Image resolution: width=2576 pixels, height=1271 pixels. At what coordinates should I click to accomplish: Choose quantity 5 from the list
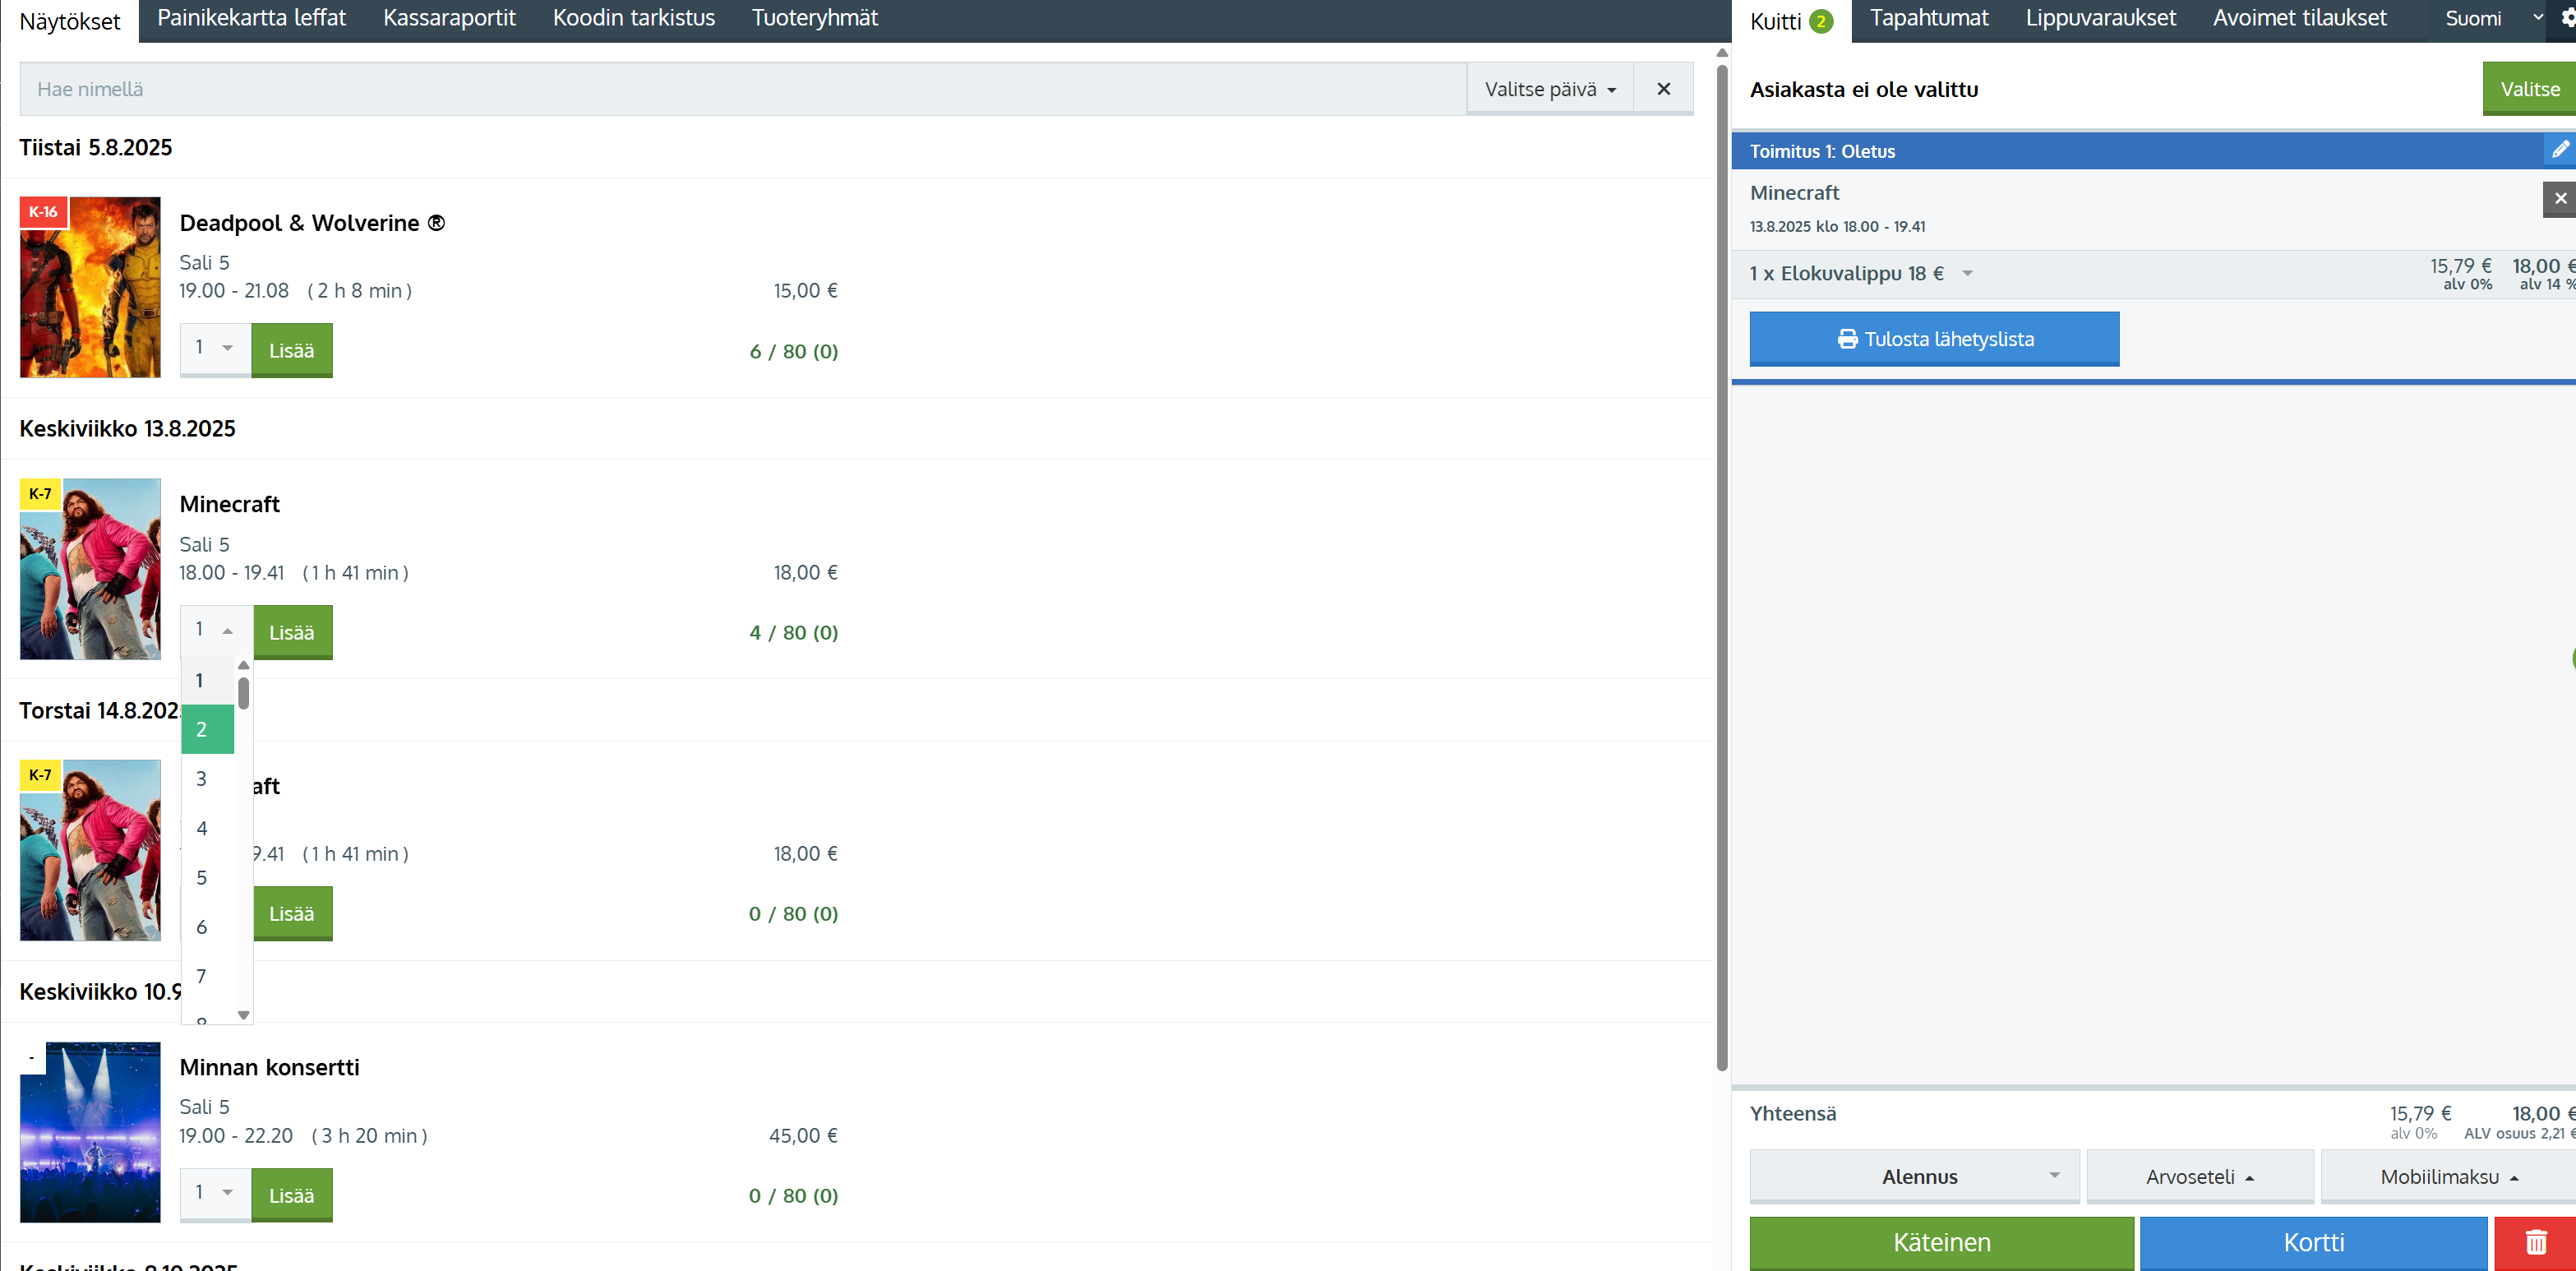tap(202, 877)
